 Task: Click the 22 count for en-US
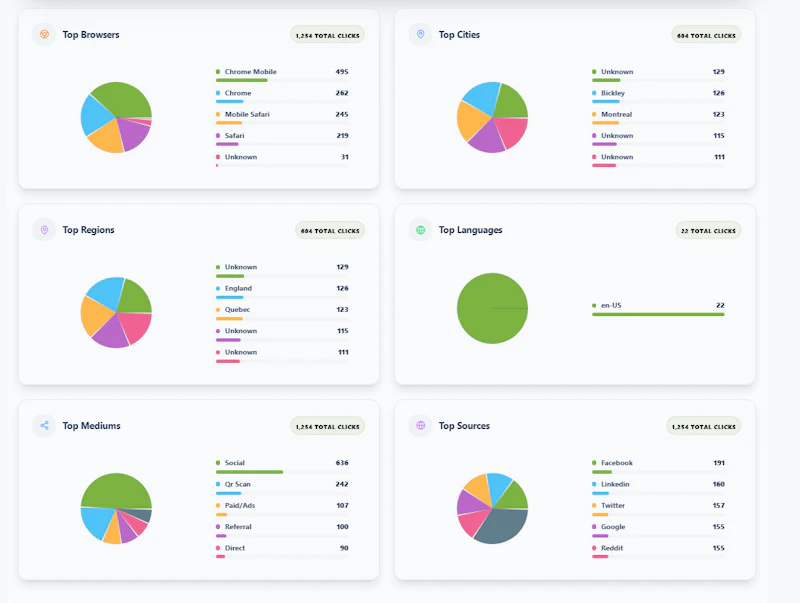coord(720,306)
